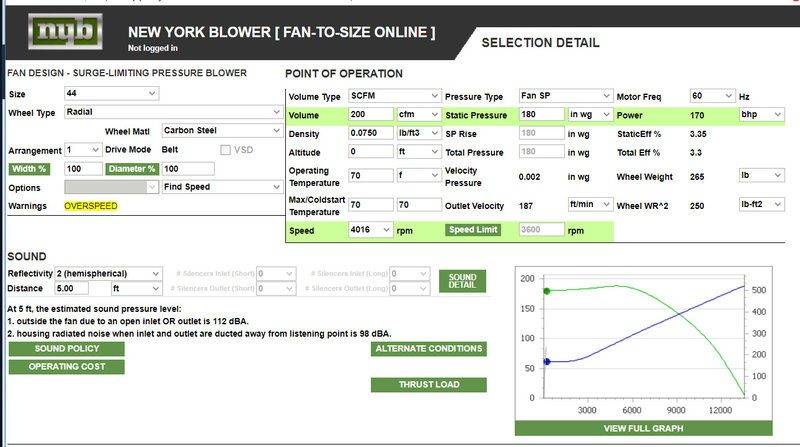800x447 pixels.
Task: Click the Outlet Velocity value 187
Action: click(526, 206)
